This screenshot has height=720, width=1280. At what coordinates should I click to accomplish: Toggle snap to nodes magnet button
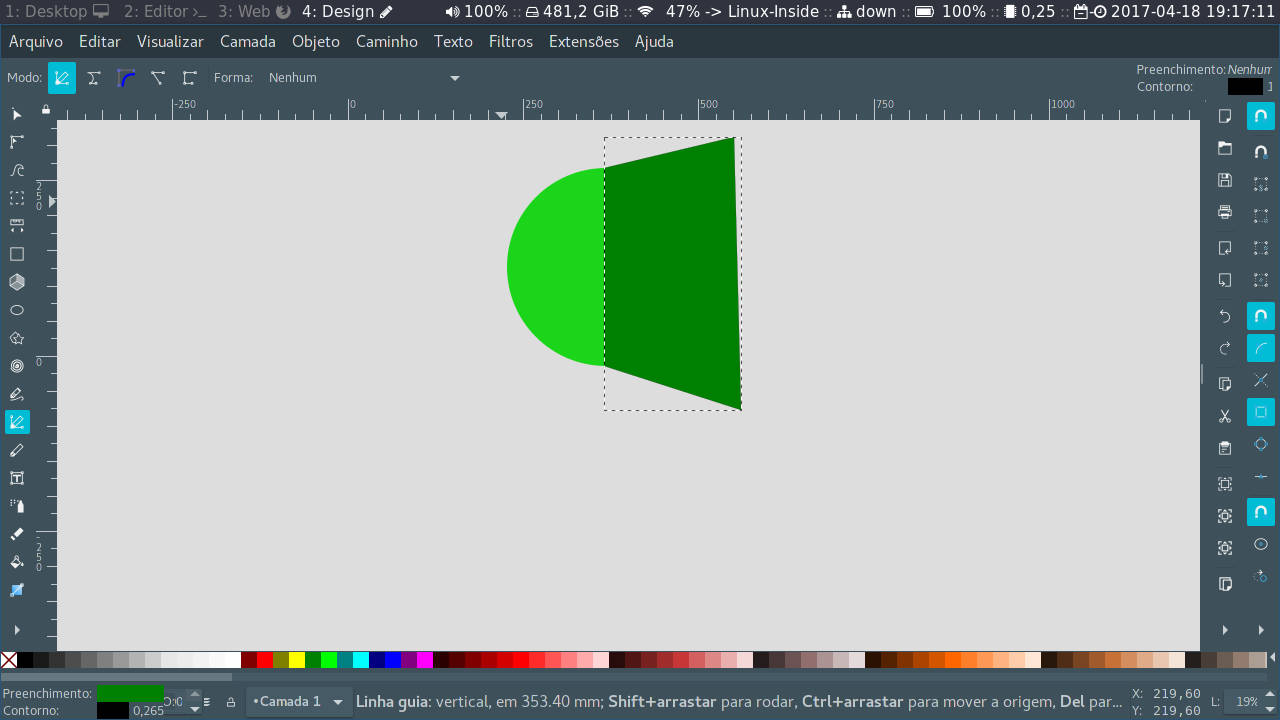point(1261,316)
